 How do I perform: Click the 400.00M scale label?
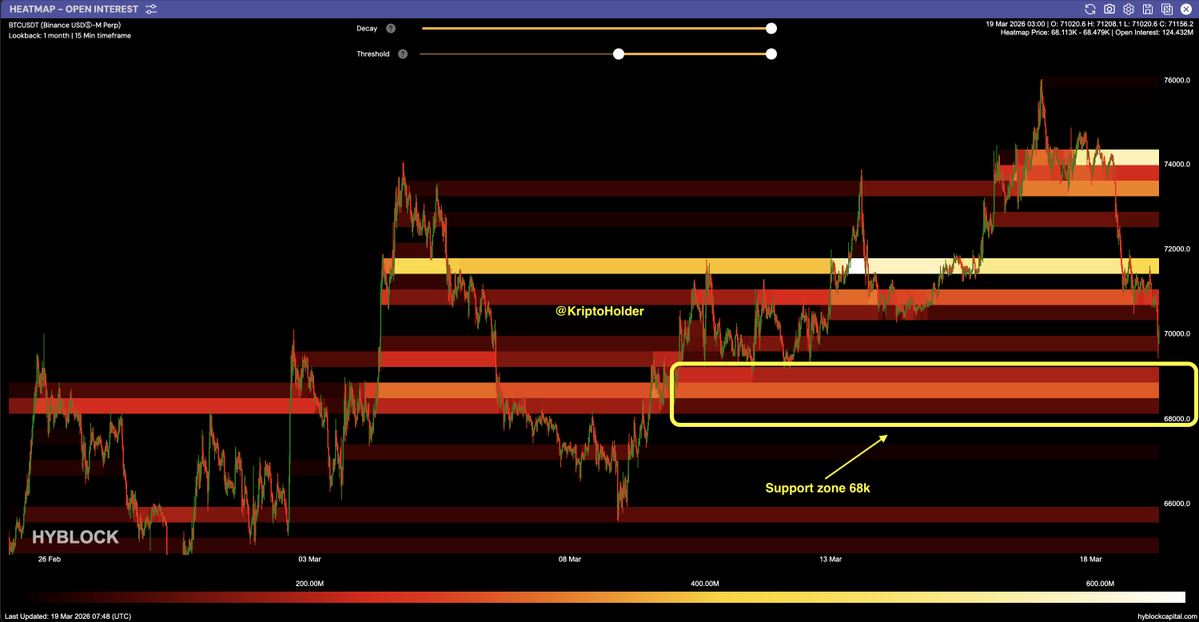click(705, 584)
